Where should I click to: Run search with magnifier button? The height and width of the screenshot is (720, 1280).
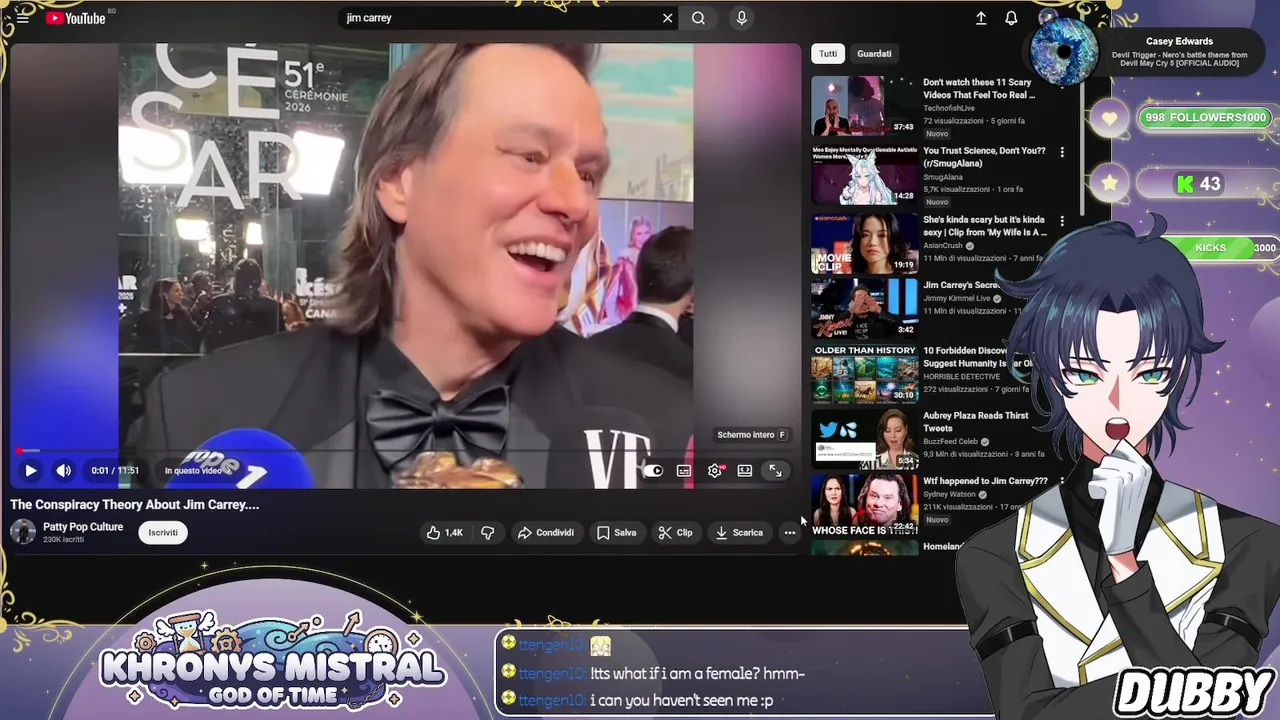(x=698, y=18)
